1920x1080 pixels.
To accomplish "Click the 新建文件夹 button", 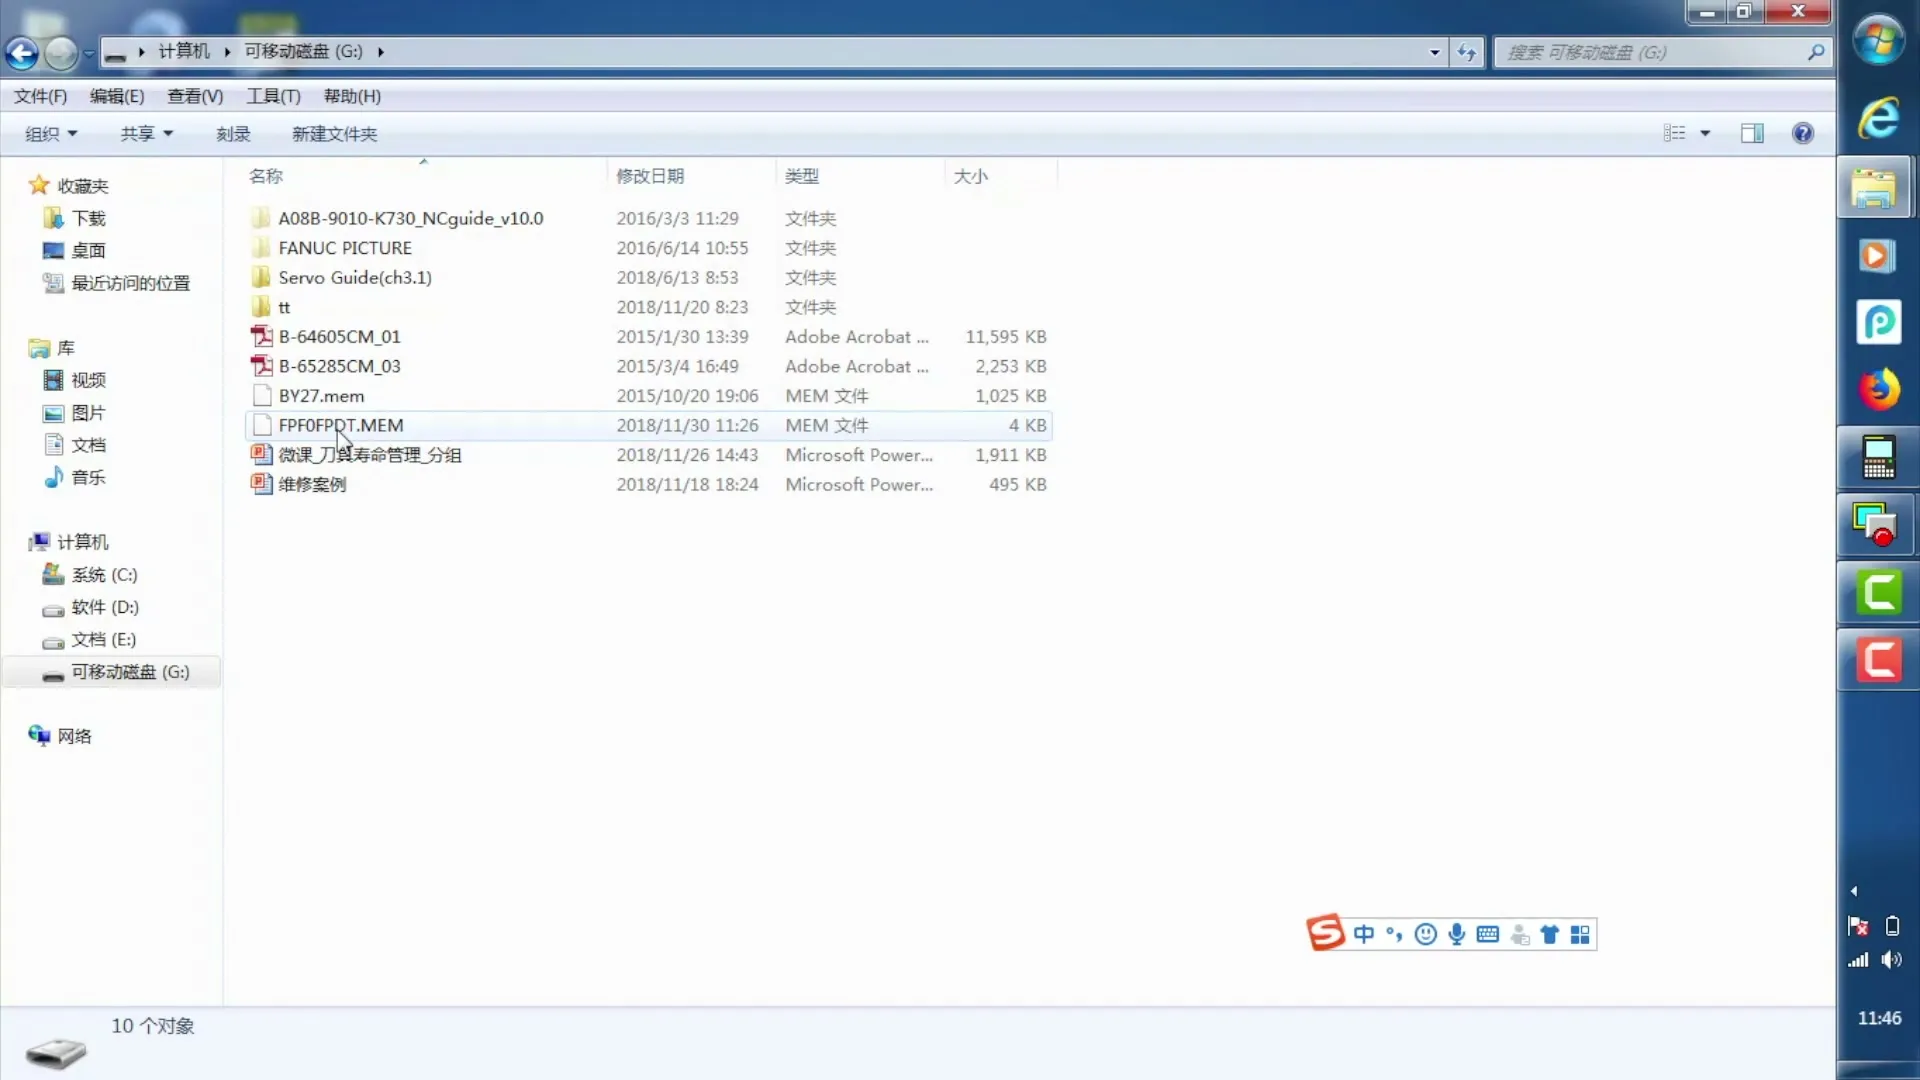I will tap(334, 134).
